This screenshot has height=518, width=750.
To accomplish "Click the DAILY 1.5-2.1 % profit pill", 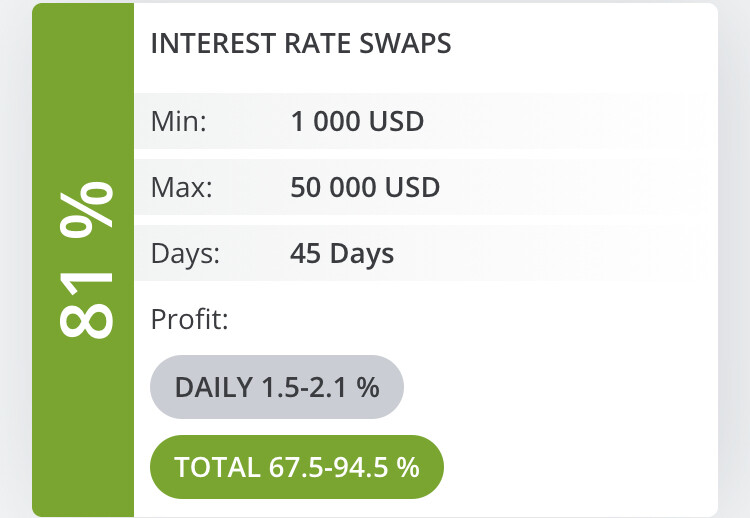I will pos(277,387).
